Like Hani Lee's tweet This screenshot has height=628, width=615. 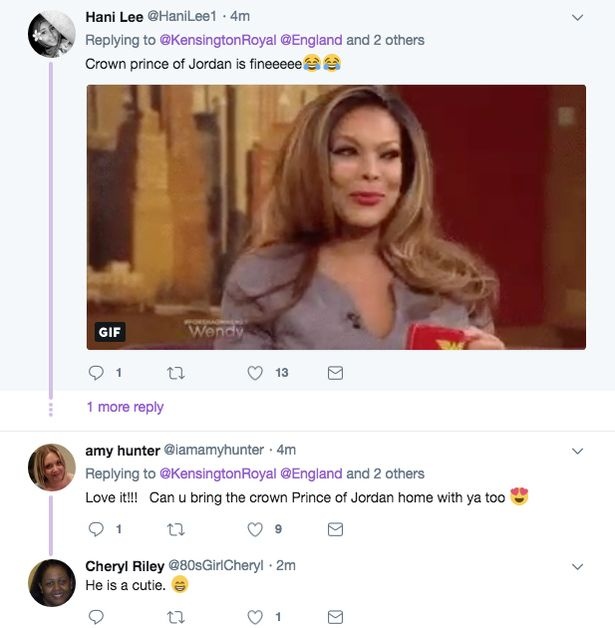pyautogui.click(x=255, y=373)
